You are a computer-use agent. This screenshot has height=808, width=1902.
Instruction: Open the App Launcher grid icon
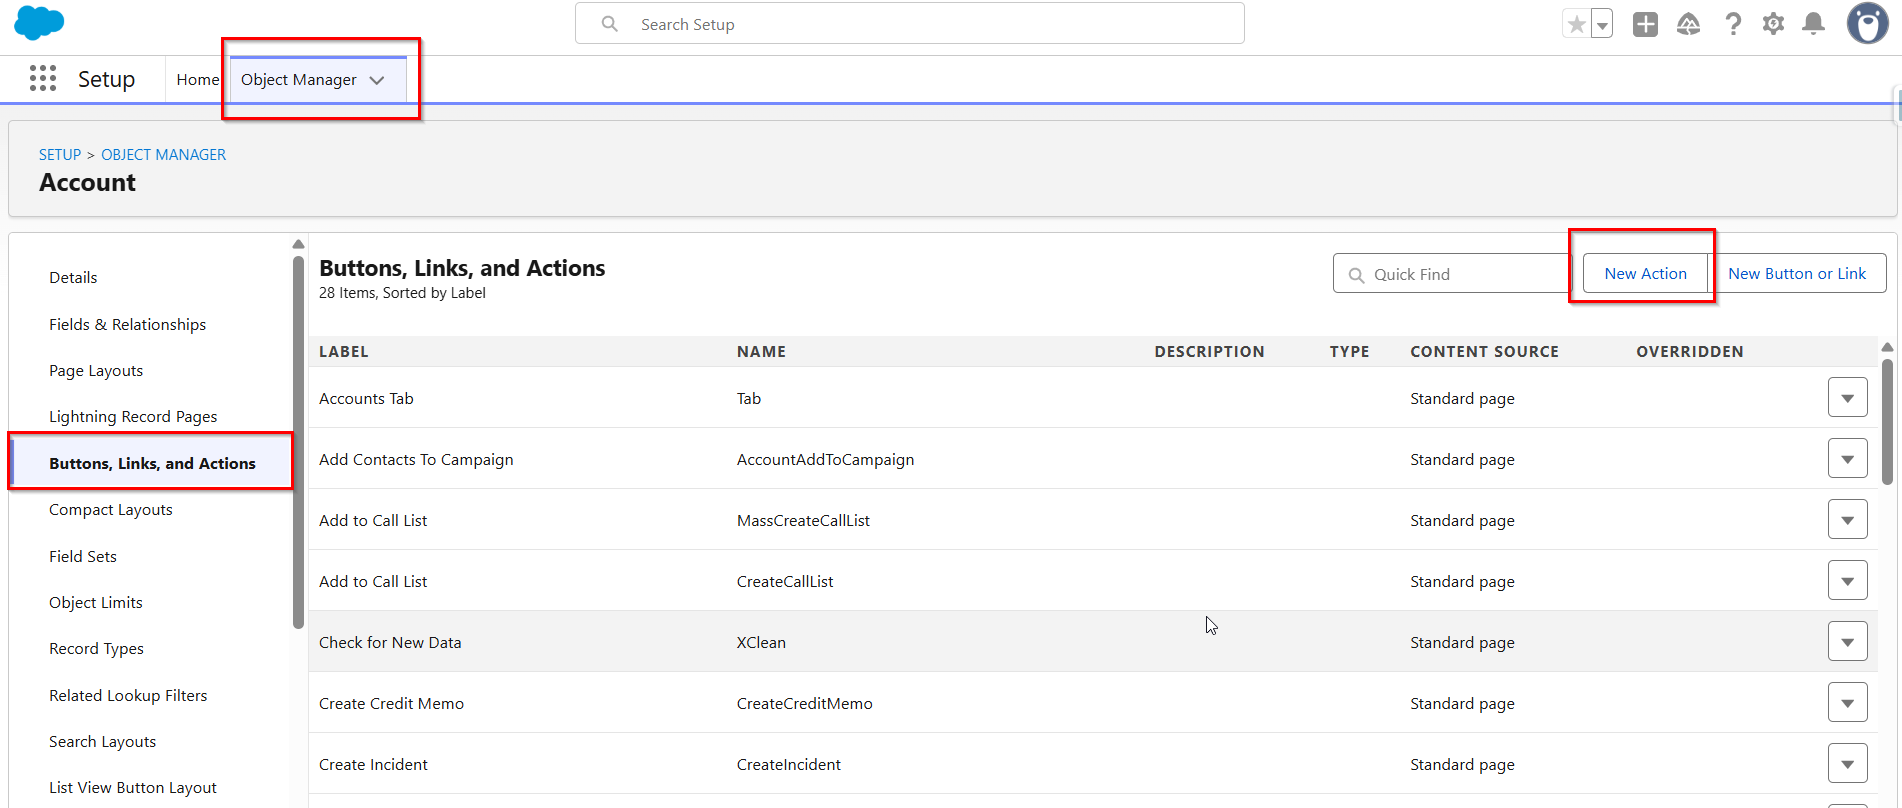click(x=43, y=78)
